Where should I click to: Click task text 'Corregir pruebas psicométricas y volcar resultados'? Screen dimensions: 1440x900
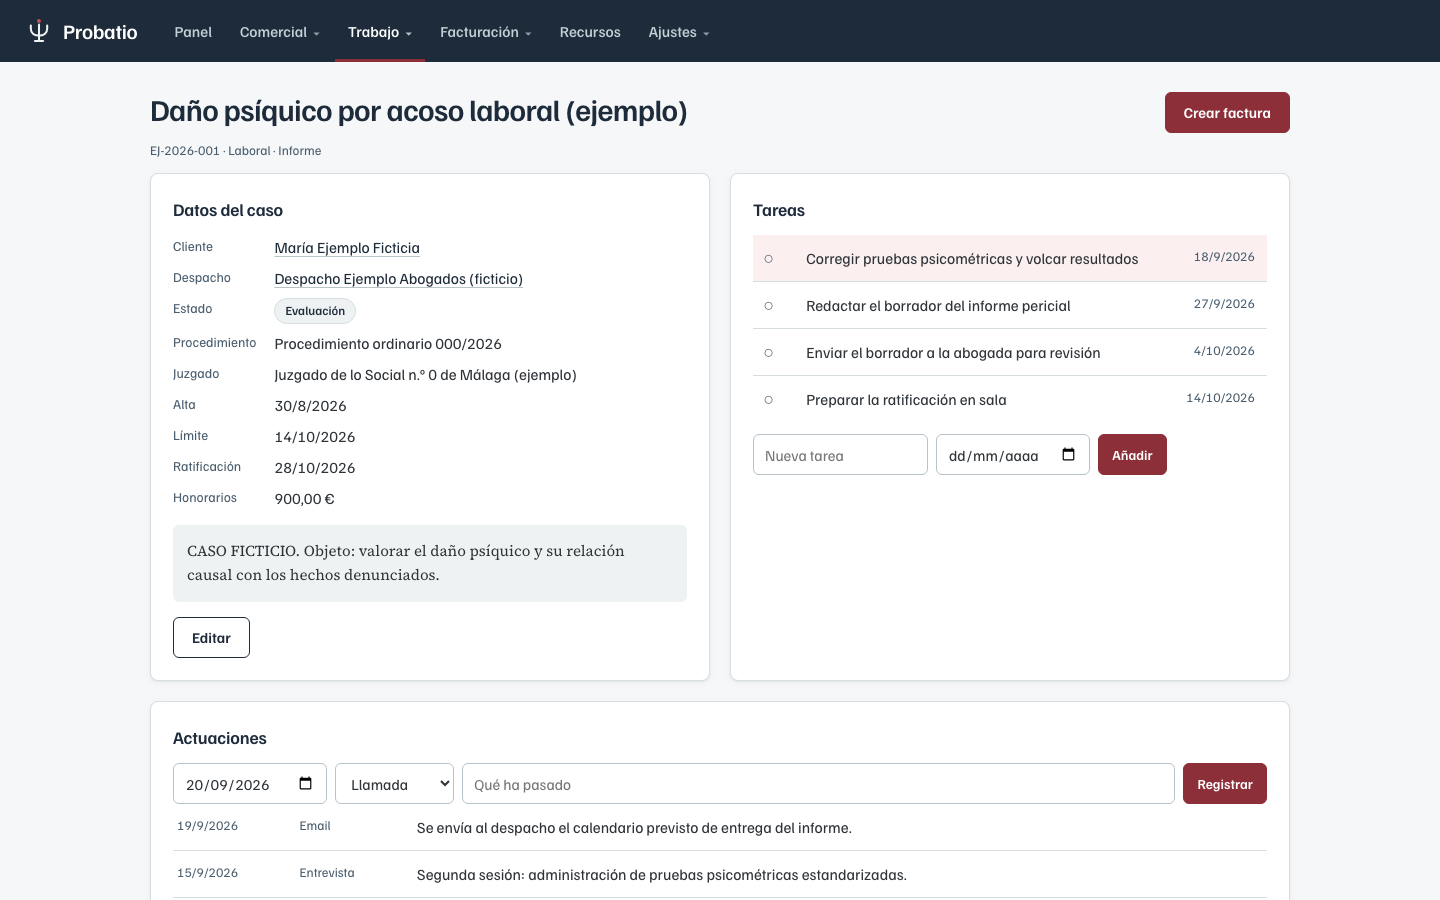click(972, 259)
